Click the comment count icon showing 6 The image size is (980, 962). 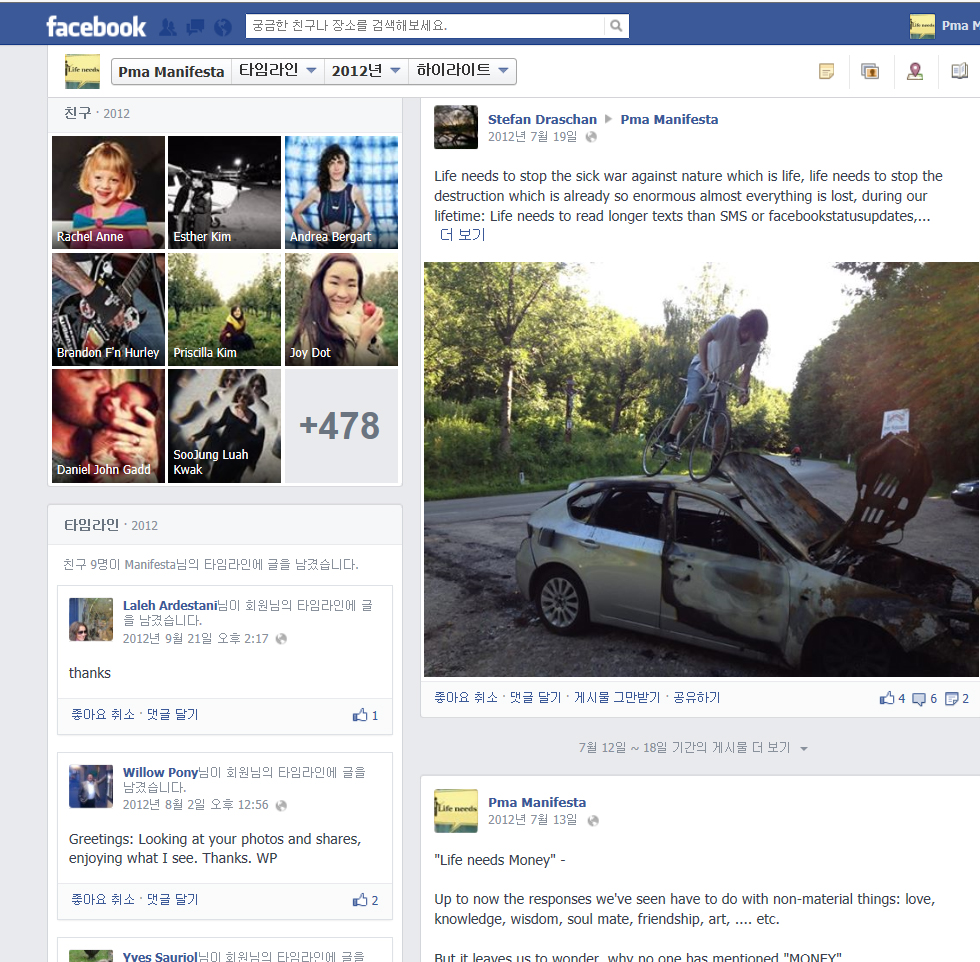[919, 699]
